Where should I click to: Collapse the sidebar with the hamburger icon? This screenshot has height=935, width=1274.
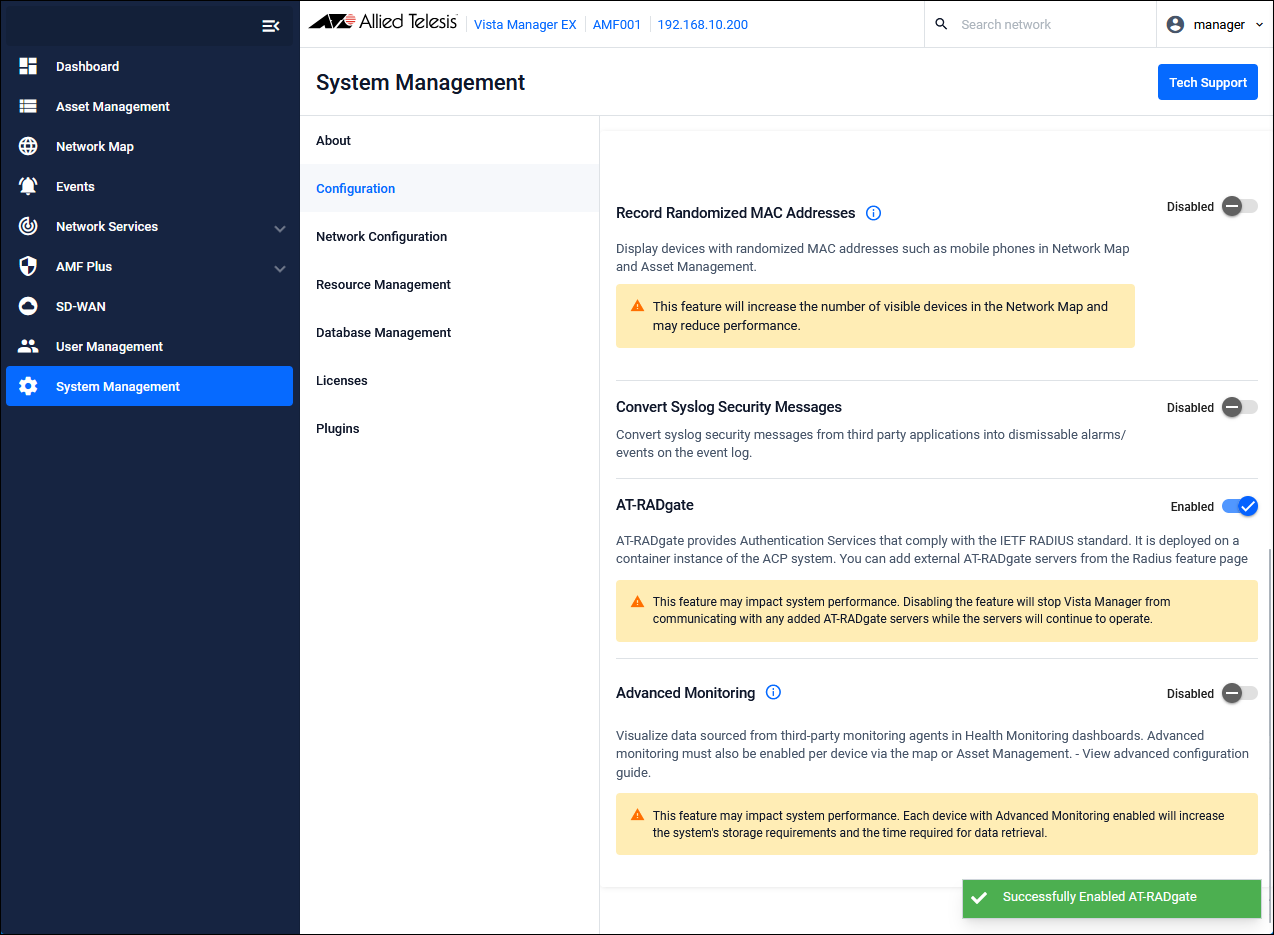click(x=270, y=26)
